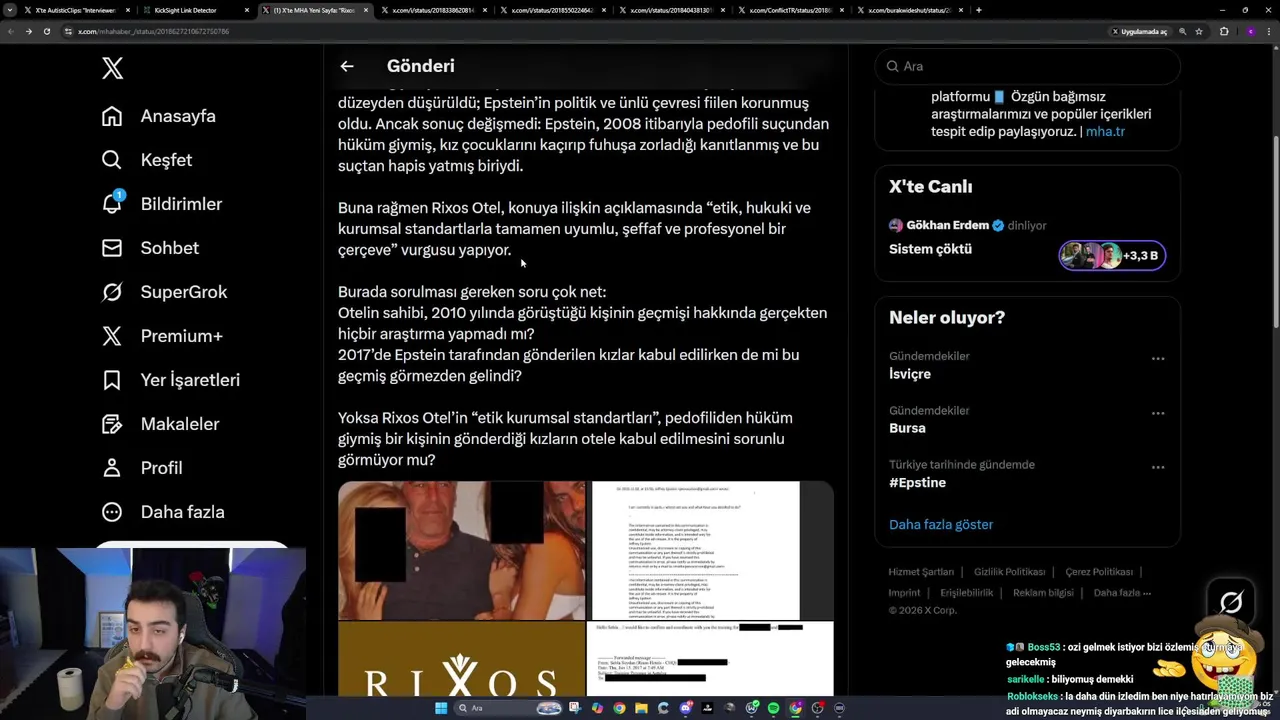This screenshot has width=1280, height=720.
Task: Open Epstein photo thumbnail
Action: pyautogui.click(x=461, y=551)
